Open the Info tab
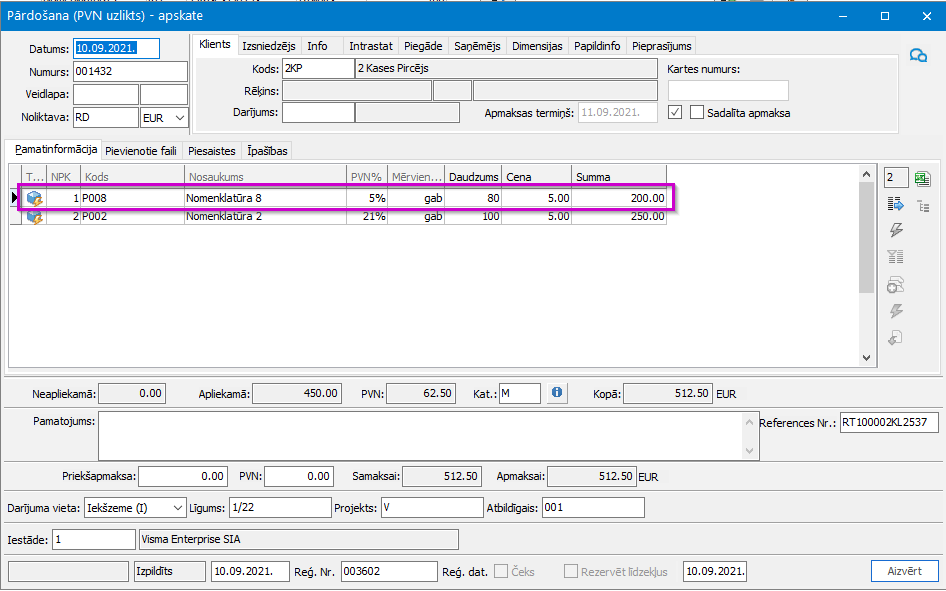This screenshot has width=946, height=591. pyautogui.click(x=317, y=46)
